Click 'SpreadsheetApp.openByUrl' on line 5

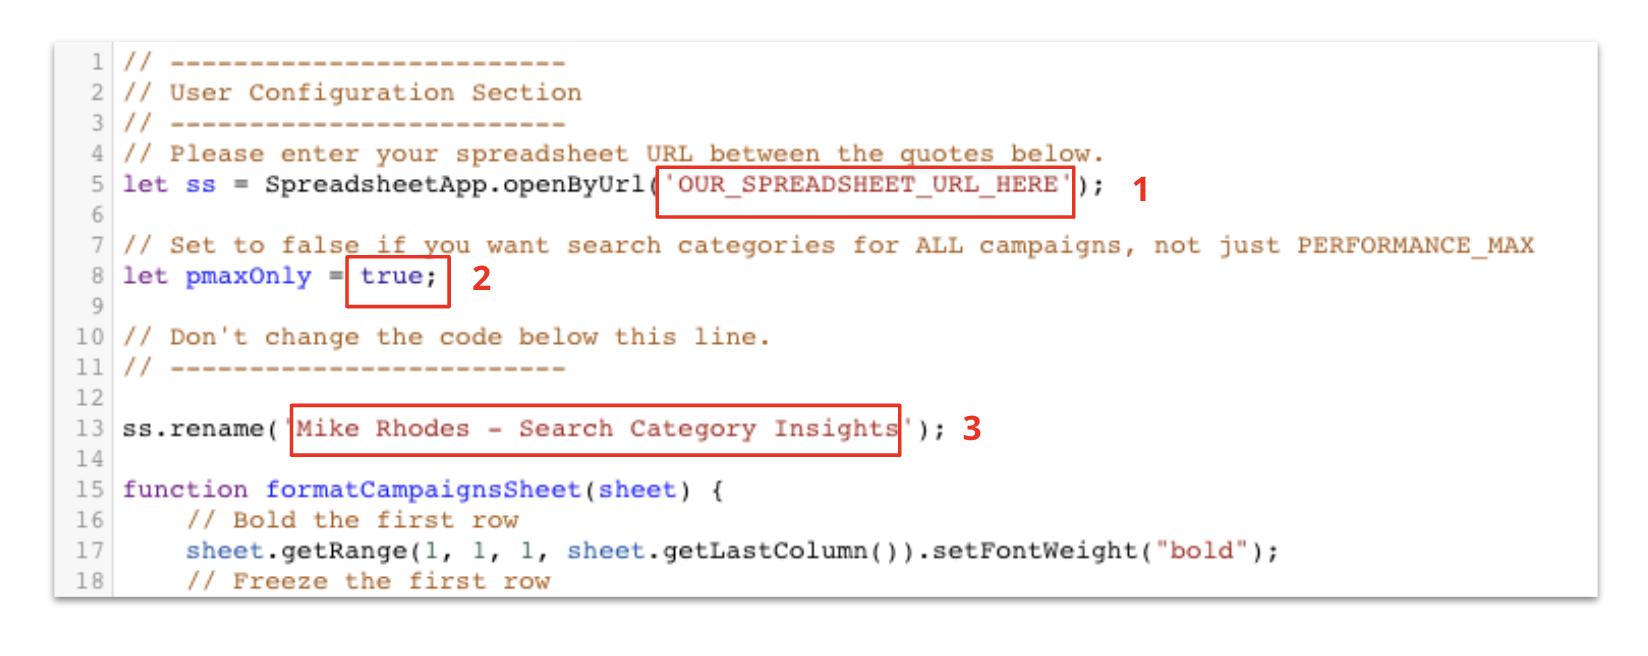click(x=454, y=185)
